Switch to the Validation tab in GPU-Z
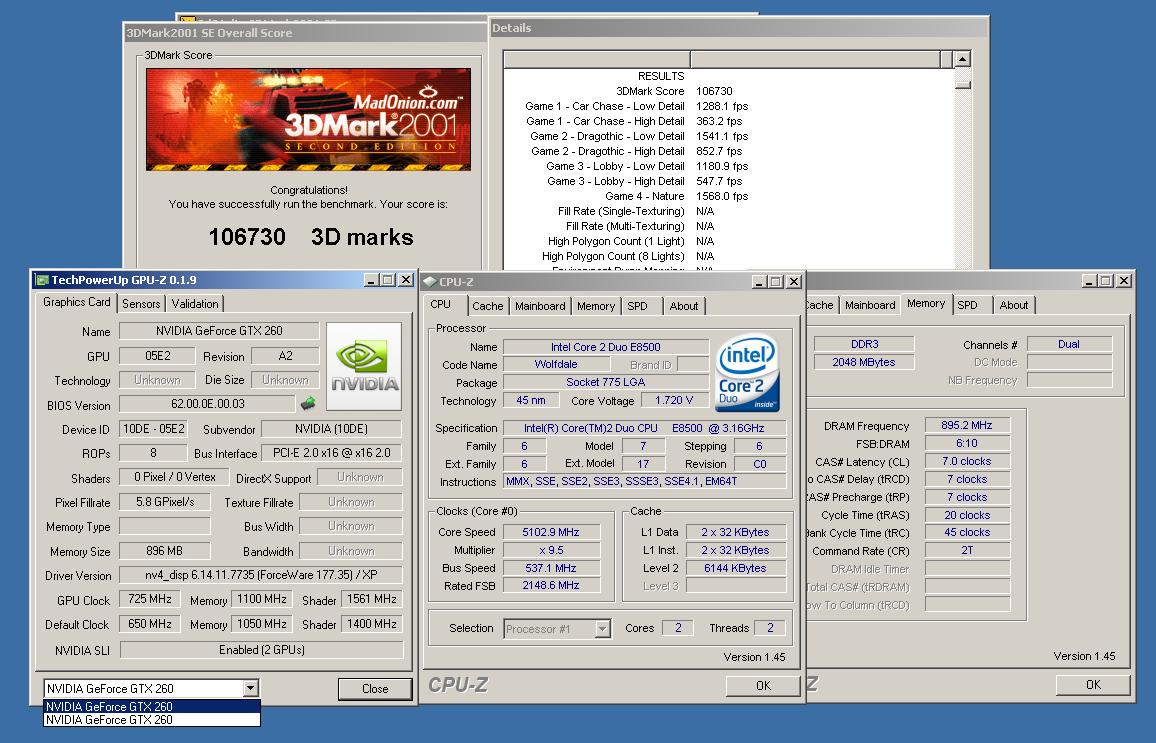 point(195,304)
